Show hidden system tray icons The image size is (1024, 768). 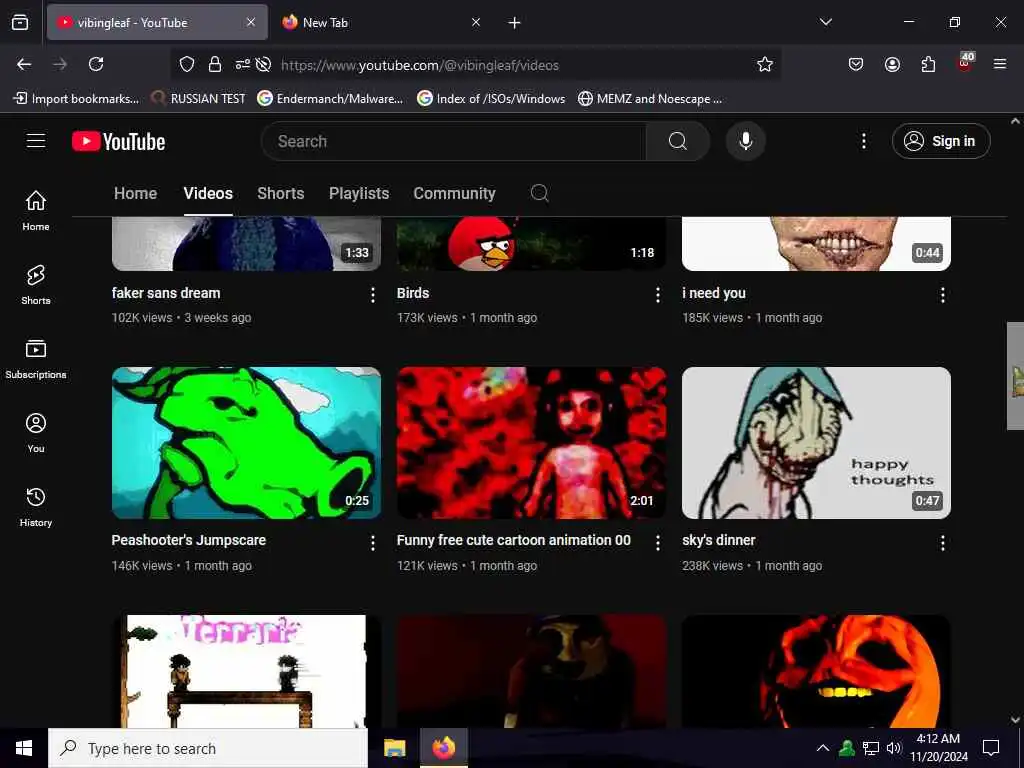point(823,748)
